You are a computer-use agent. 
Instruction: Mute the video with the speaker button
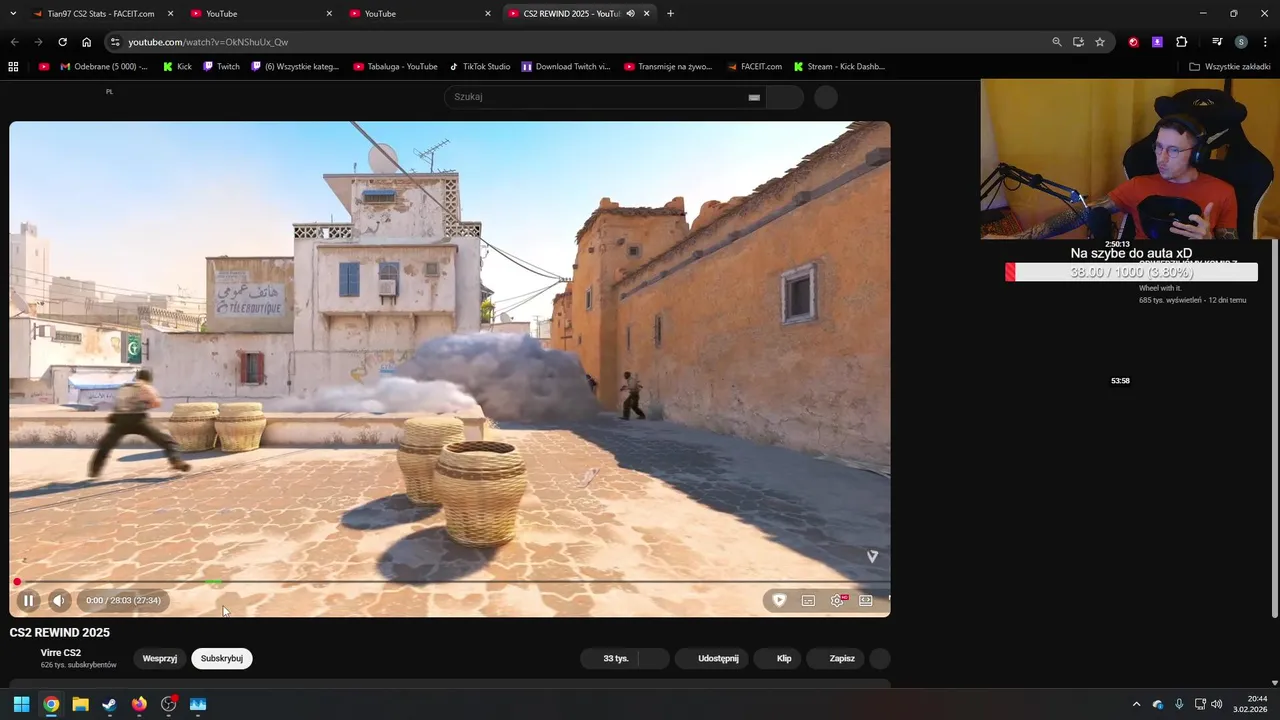(59, 601)
